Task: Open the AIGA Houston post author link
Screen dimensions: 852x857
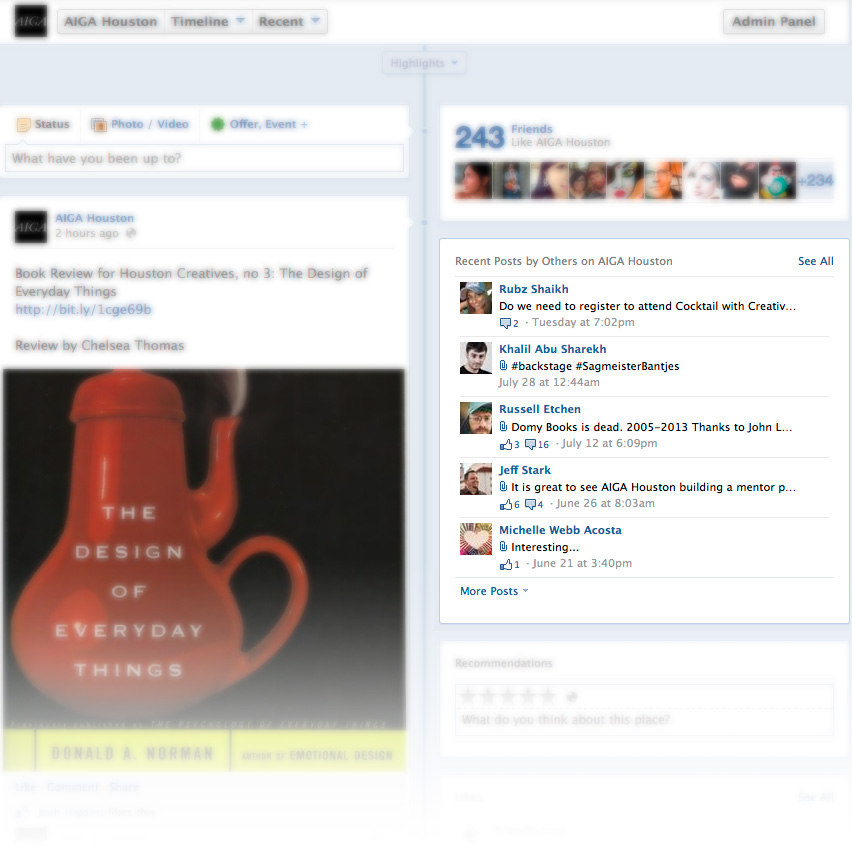Action: (95, 218)
